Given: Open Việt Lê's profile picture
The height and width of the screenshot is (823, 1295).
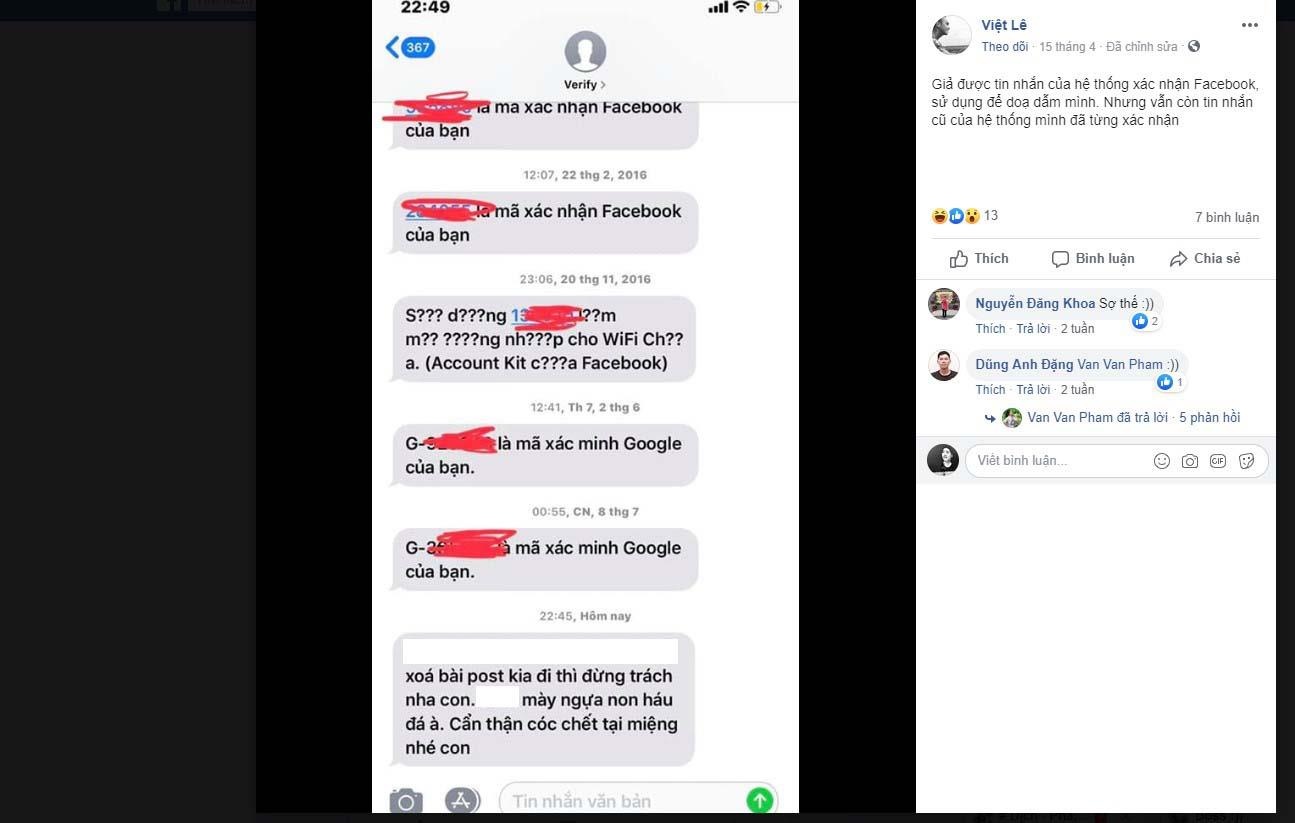Looking at the screenshot, I should click(x=951, y=35).
